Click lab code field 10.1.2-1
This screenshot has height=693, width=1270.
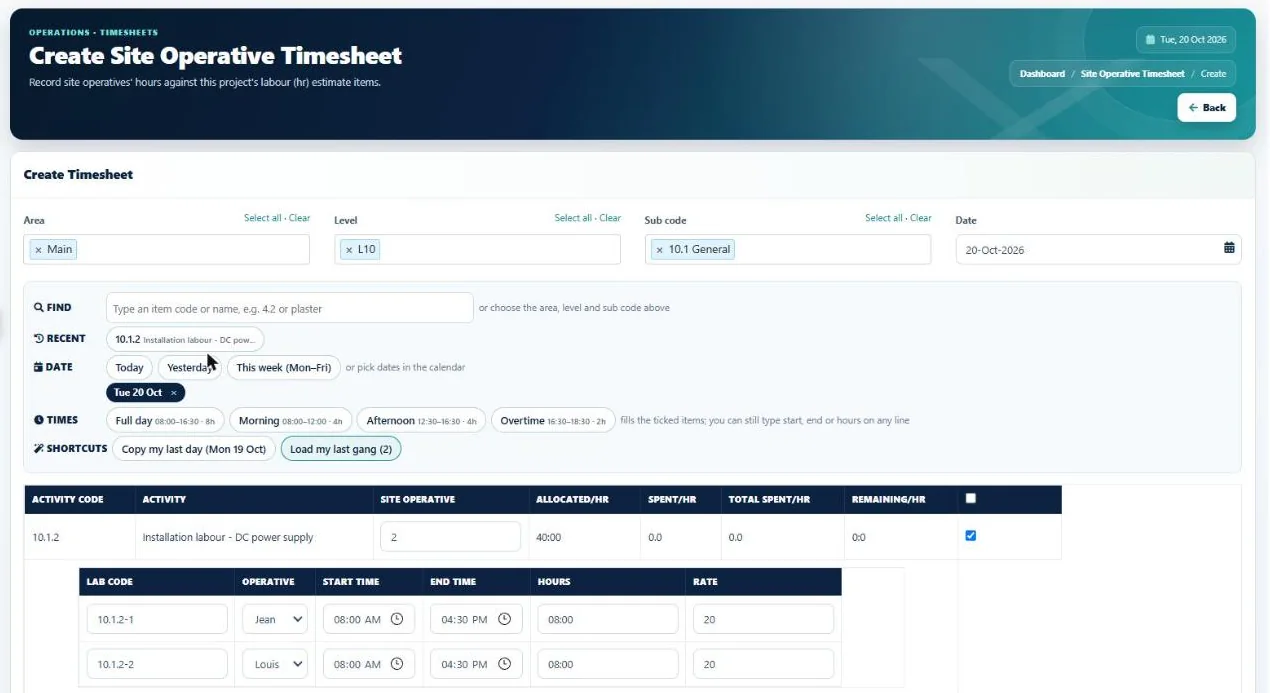157,619
